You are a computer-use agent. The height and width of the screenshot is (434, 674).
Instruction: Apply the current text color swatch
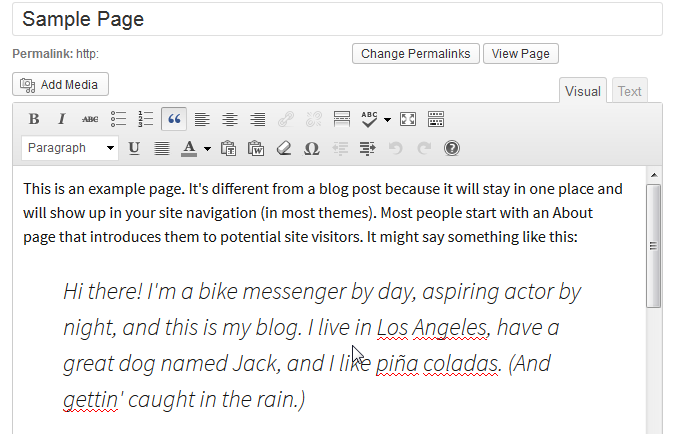pyautogui.click(x=189, y=148)
